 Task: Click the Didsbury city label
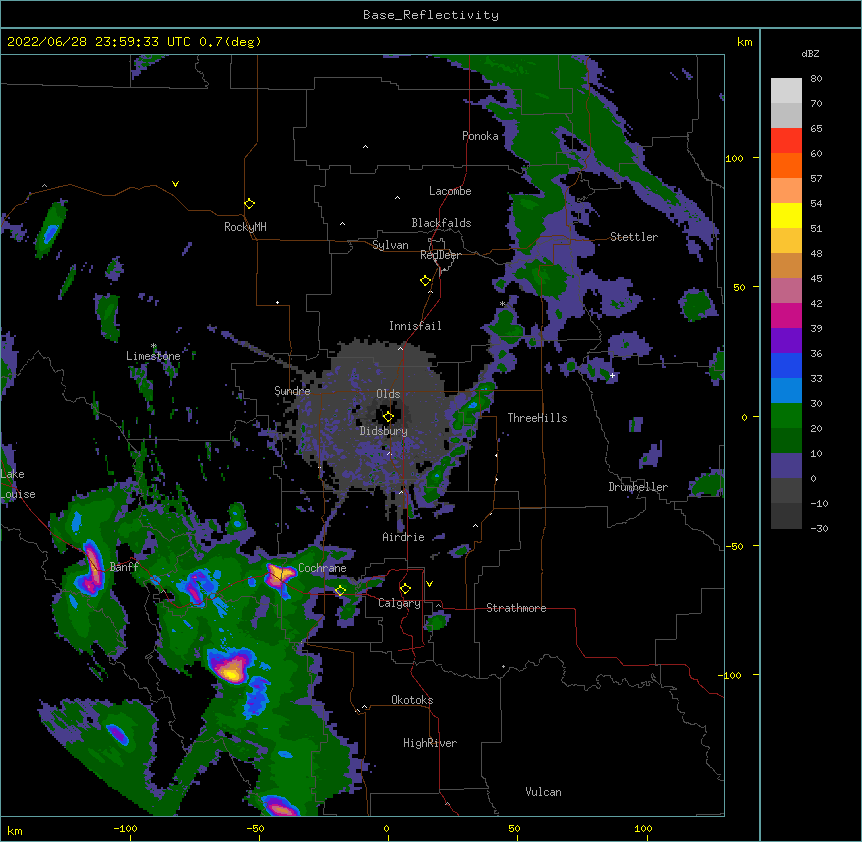[x=384, y=431]
